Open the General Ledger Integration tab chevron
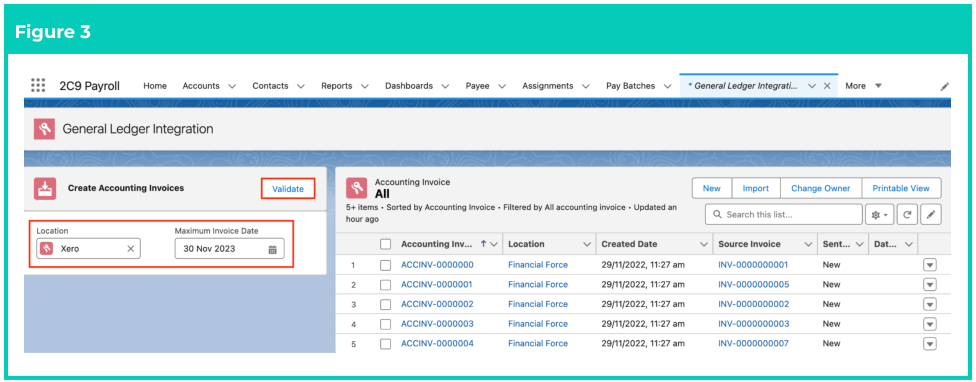The image size is (976, 382). (x=812, y=86)
